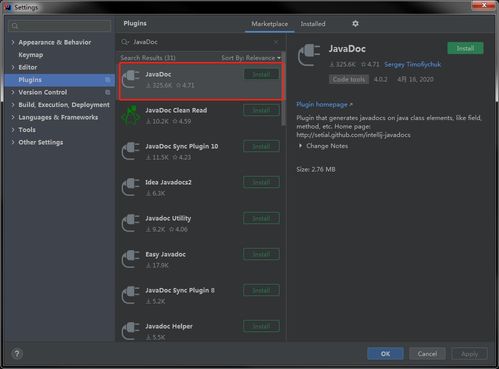The height and width of the screenshot is (369, 499).
Task: Click Size: 2.76 MB text
Action: click(x=316, y=169)
